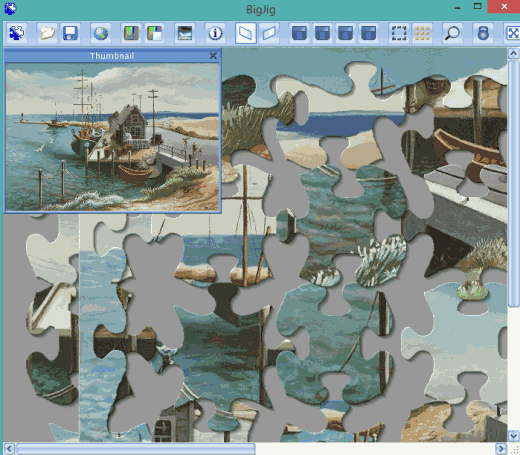Click the first blue tray box icon
This screenshot has height=455, width=520.
coord(299,33)
